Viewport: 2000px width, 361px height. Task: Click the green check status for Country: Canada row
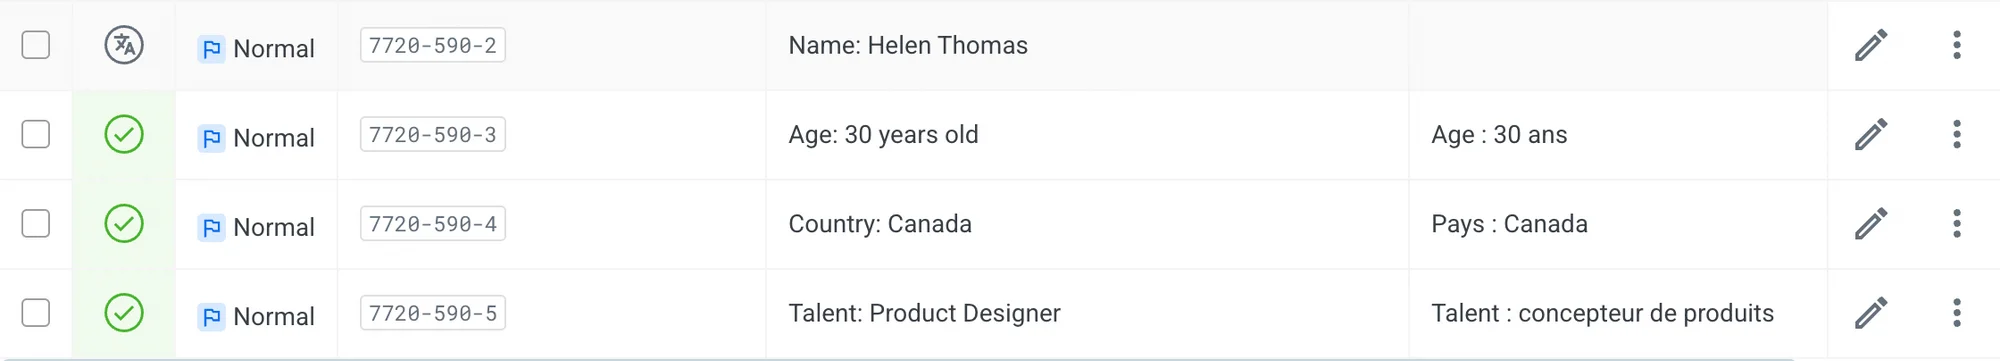point(124,223)
